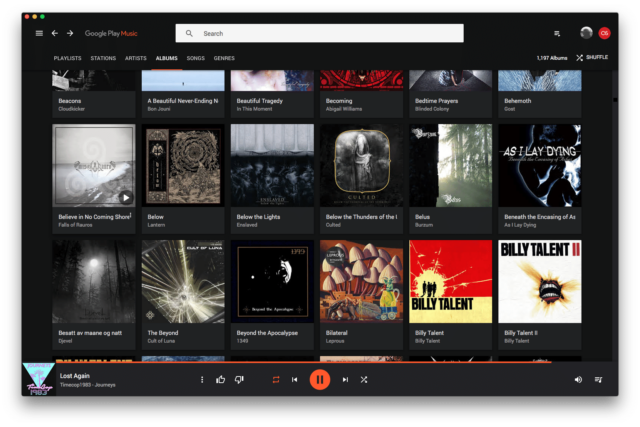This screenshot has width=640, height=427.
Task: Click the artist name Leprous
Action: click(x=335, y=341)
